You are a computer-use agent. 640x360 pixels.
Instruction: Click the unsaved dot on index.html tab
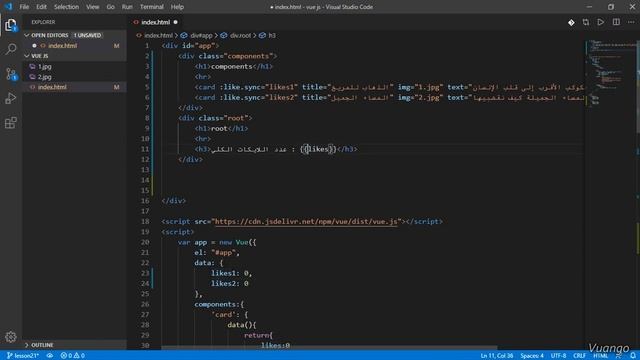click(x=176, y=22)
